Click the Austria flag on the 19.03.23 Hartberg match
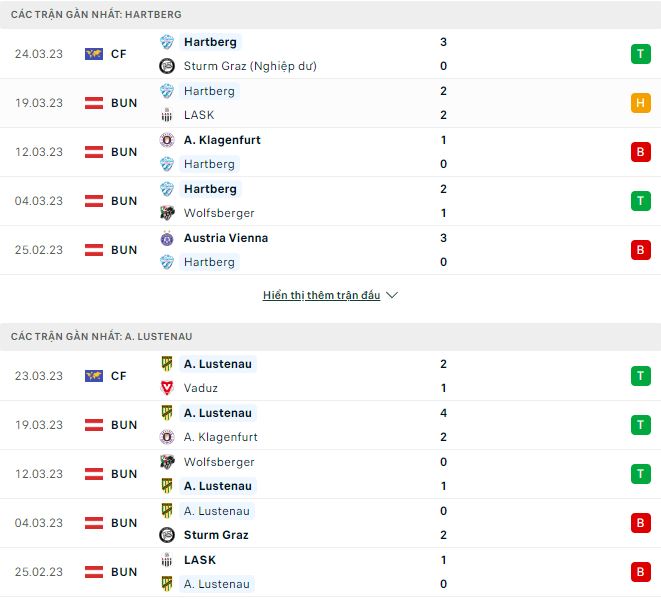 94,103
